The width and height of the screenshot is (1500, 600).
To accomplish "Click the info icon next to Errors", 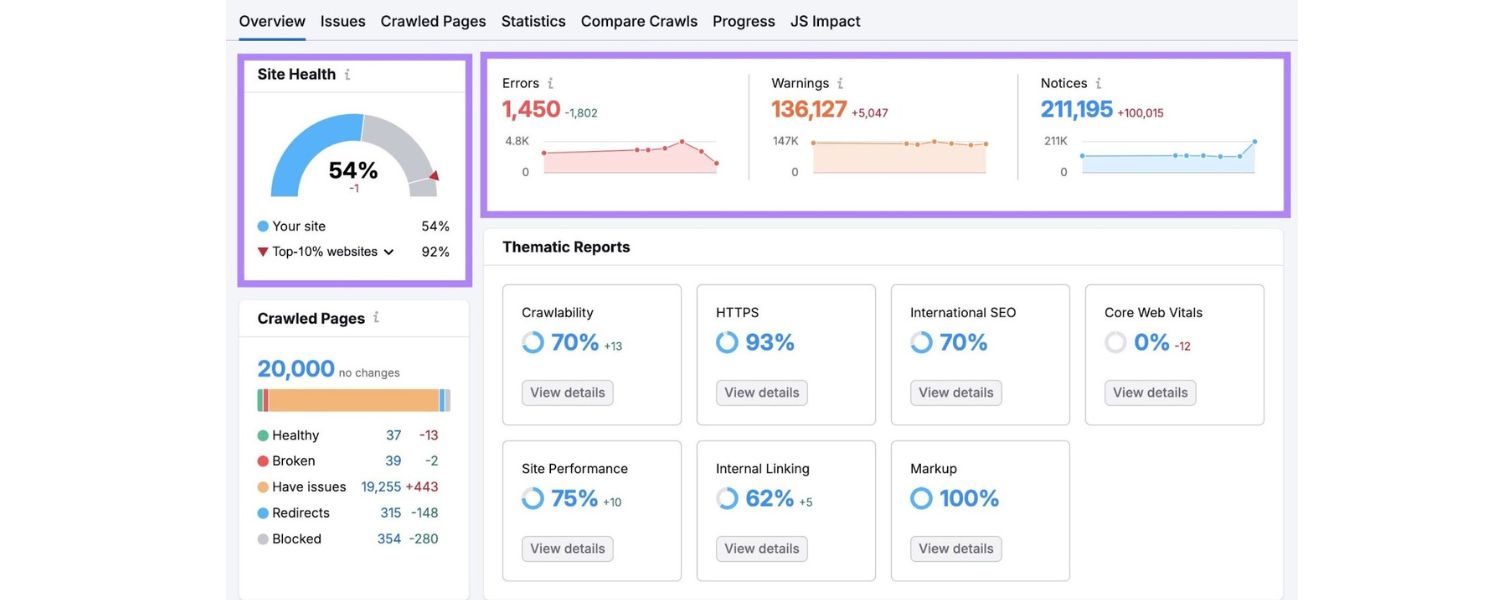I will (550, 84).
